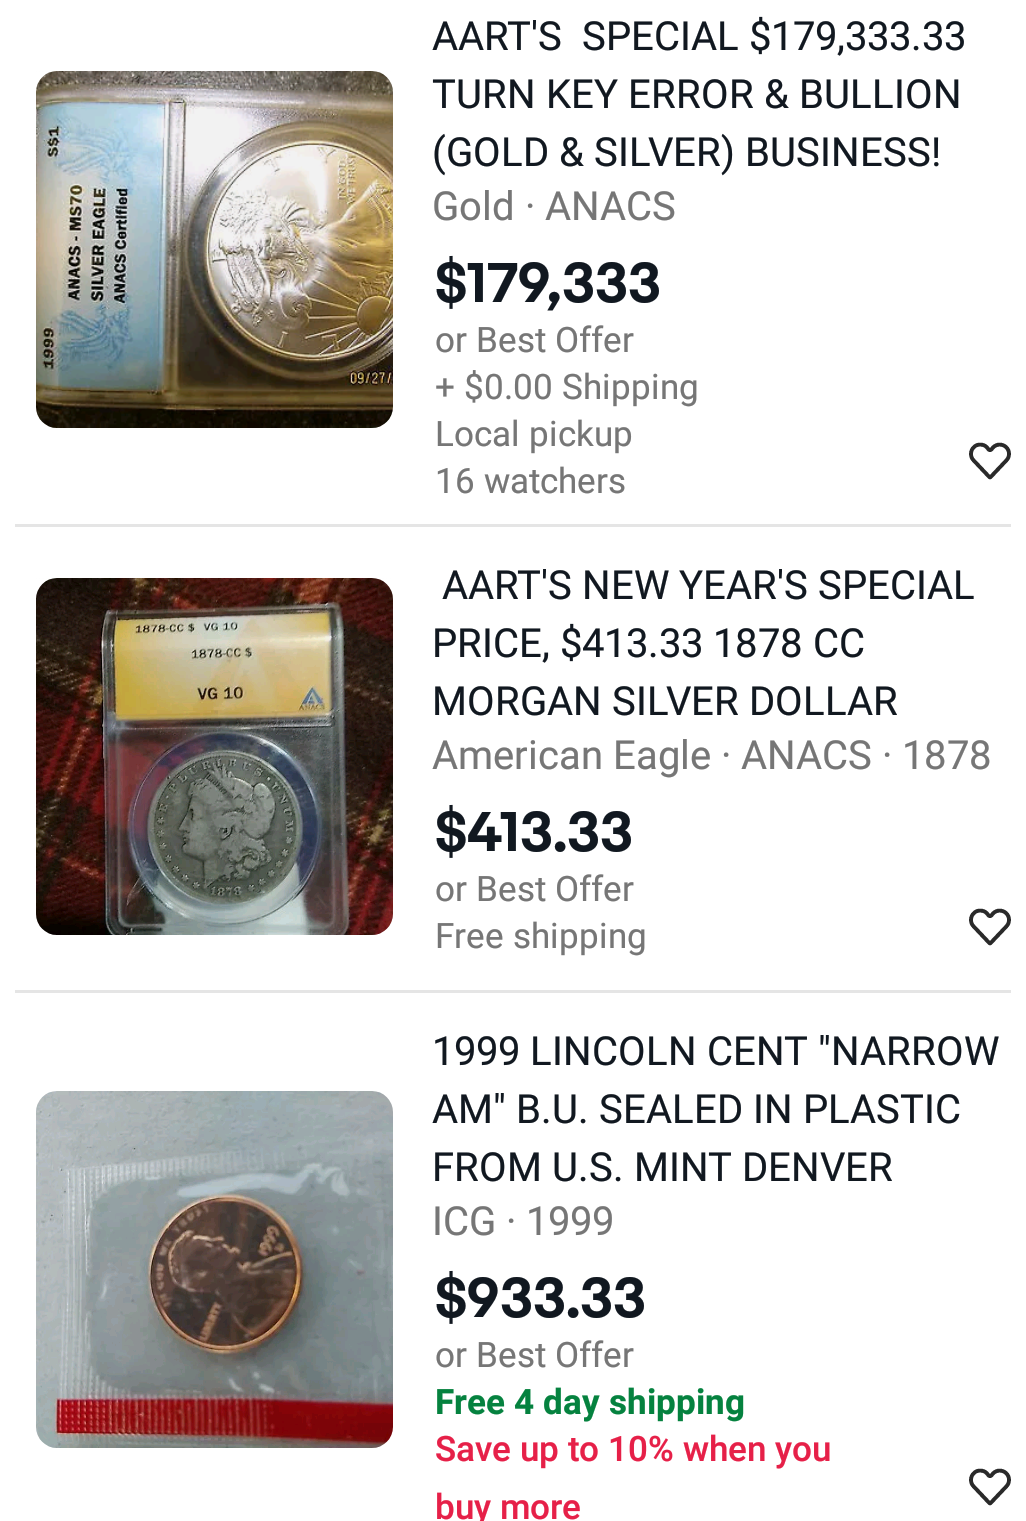Open the AART'S SPECIAL $179,333.33 listing title
Image resolution: width=1026 pixels, height=1521 pixels.
tap(698, 94)
